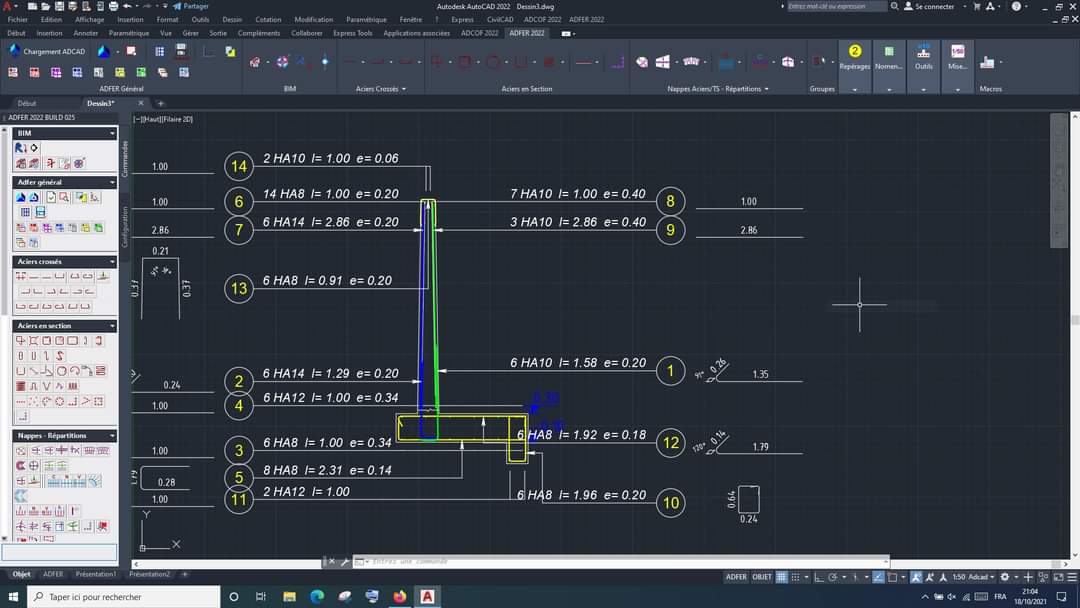The image size is (1080, 608).
Task: Toggle annotation visibility icon in status bar
Action: click(916, 577)
